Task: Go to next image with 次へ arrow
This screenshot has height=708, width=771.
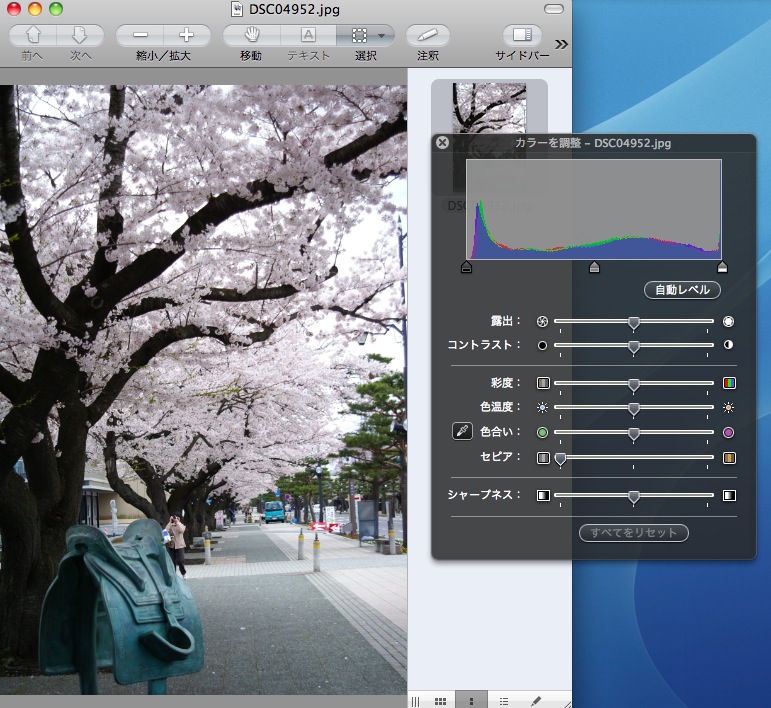Action: [80, 35]
